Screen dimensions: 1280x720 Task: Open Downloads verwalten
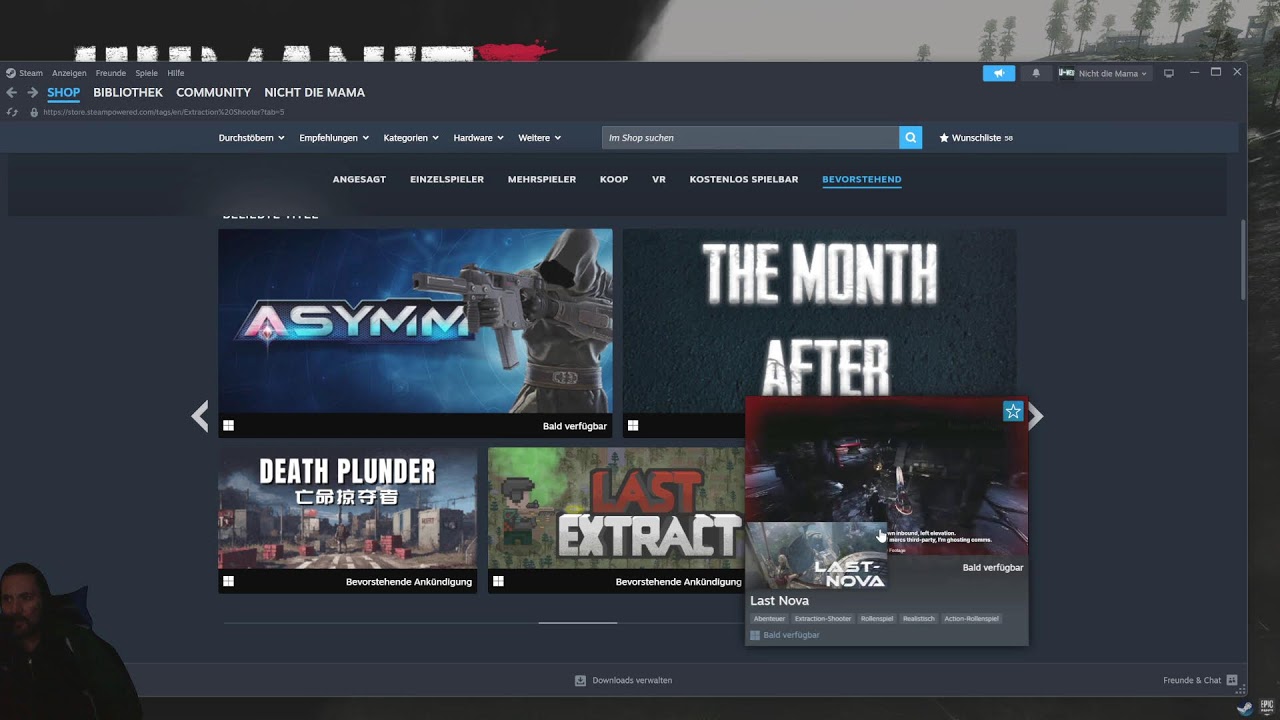tap(632, 680)
